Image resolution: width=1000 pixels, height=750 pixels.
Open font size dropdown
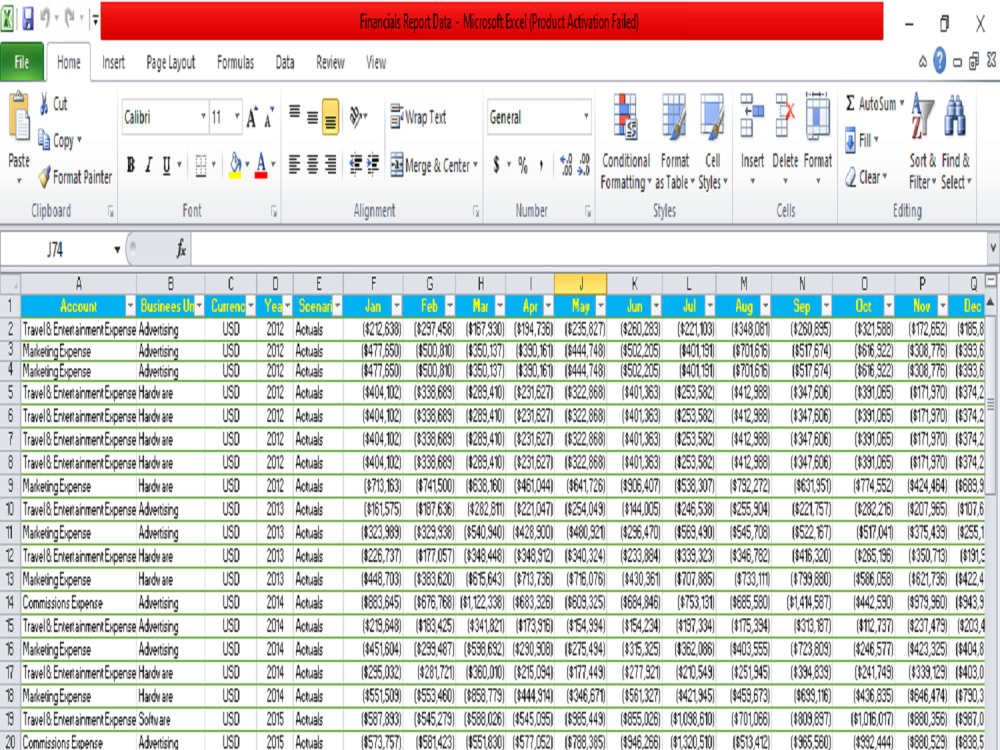pos(237,117)
